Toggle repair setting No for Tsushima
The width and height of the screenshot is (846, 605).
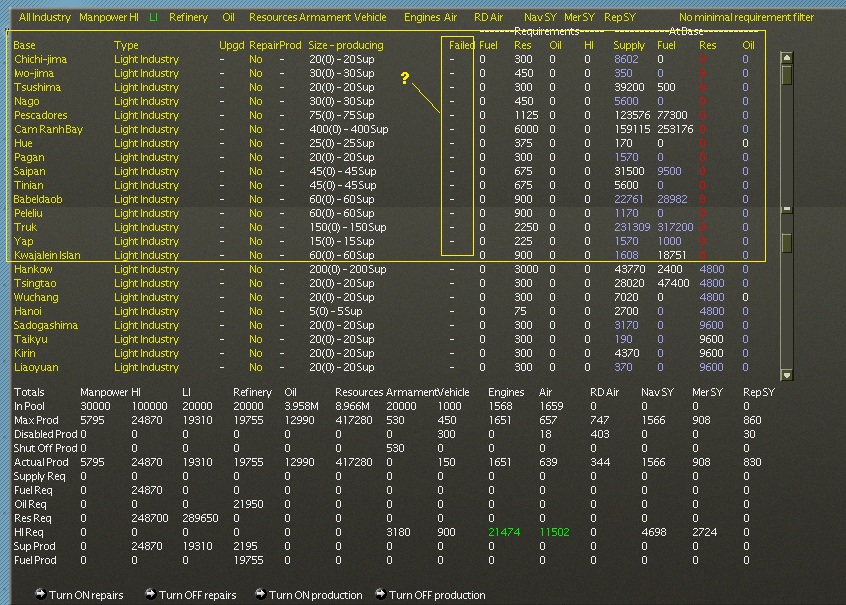(x=256, y=87)
